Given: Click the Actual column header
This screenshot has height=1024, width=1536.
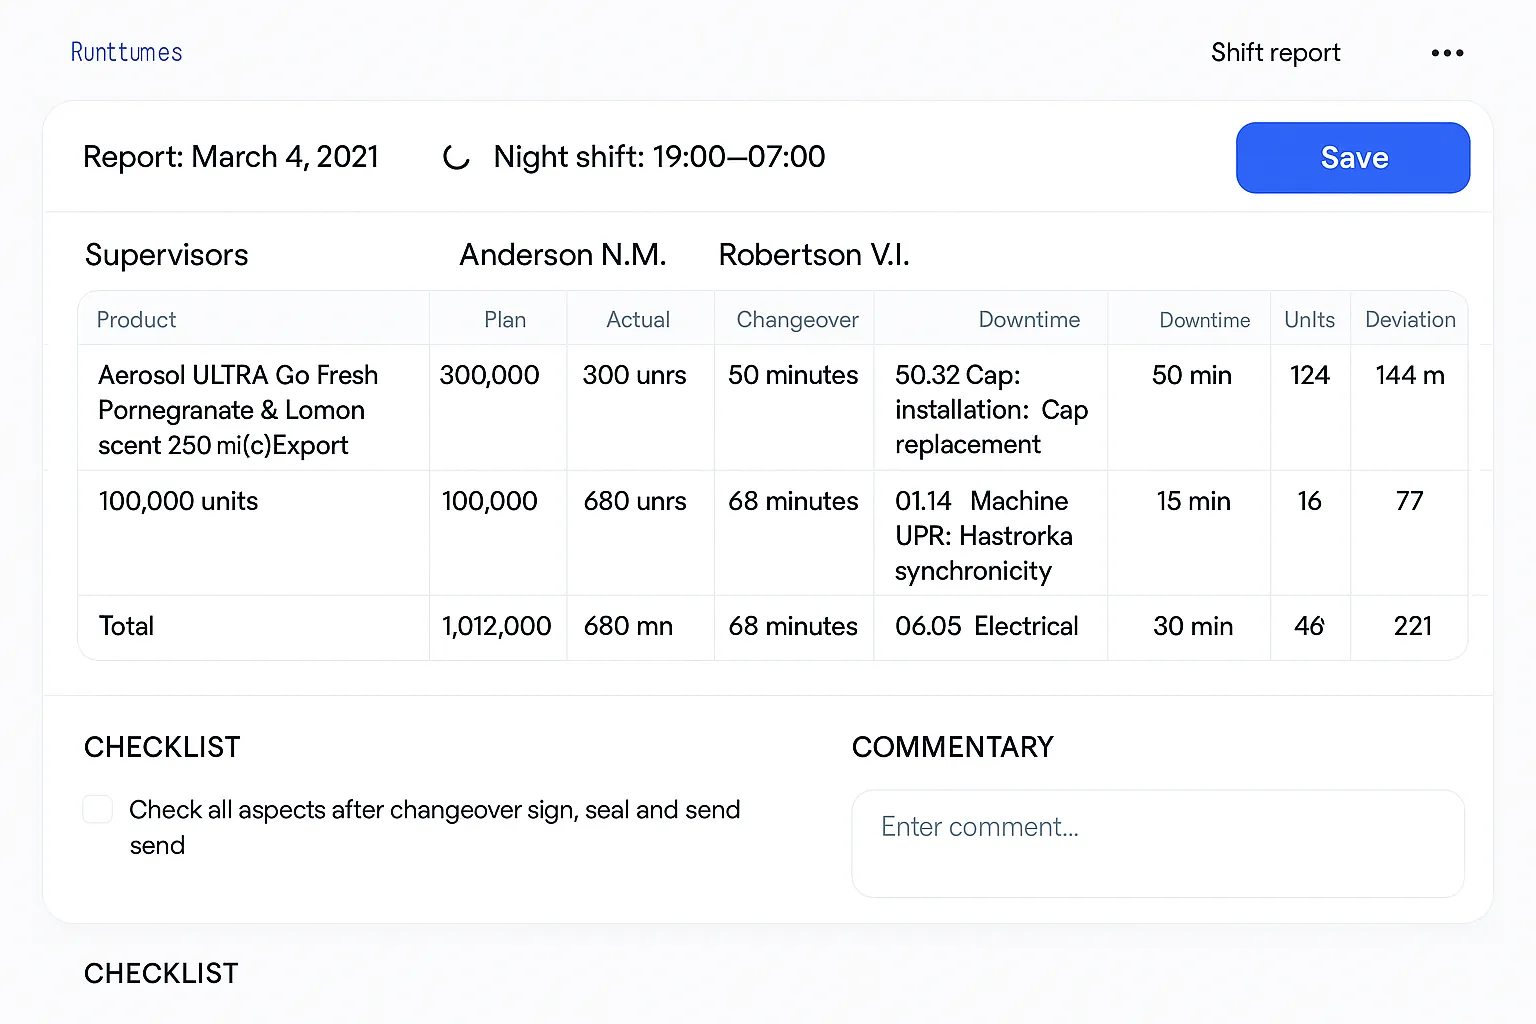Looking at the screenshot, I should pyautogui.click(x=638, y=320).
